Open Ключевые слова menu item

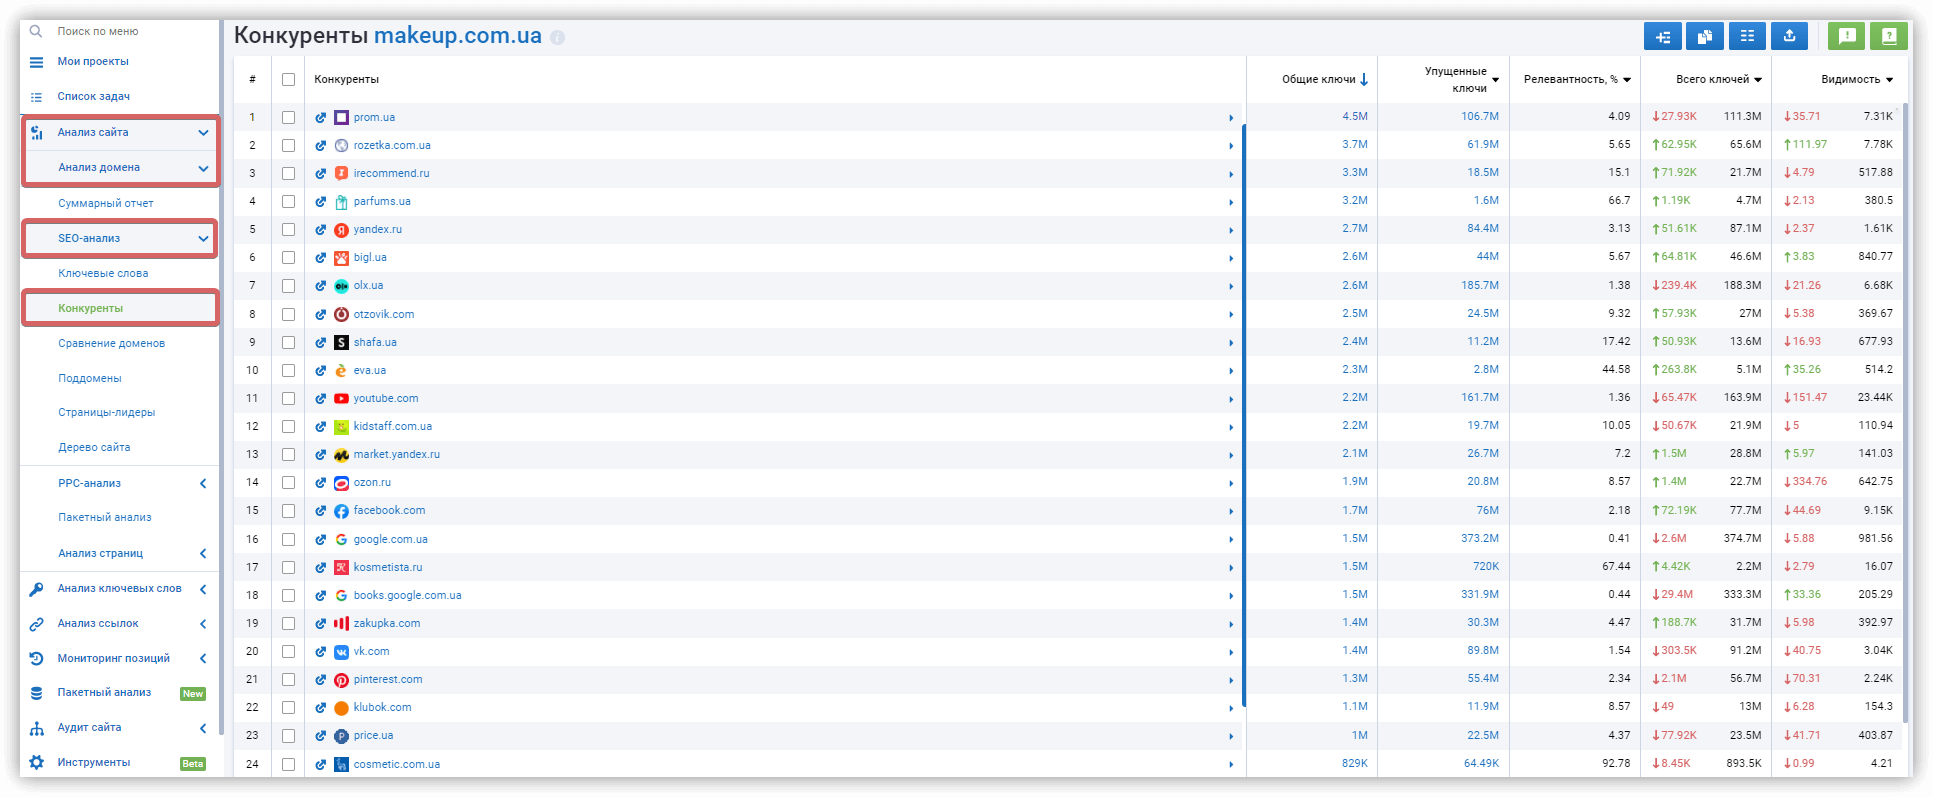click(103, 274)
